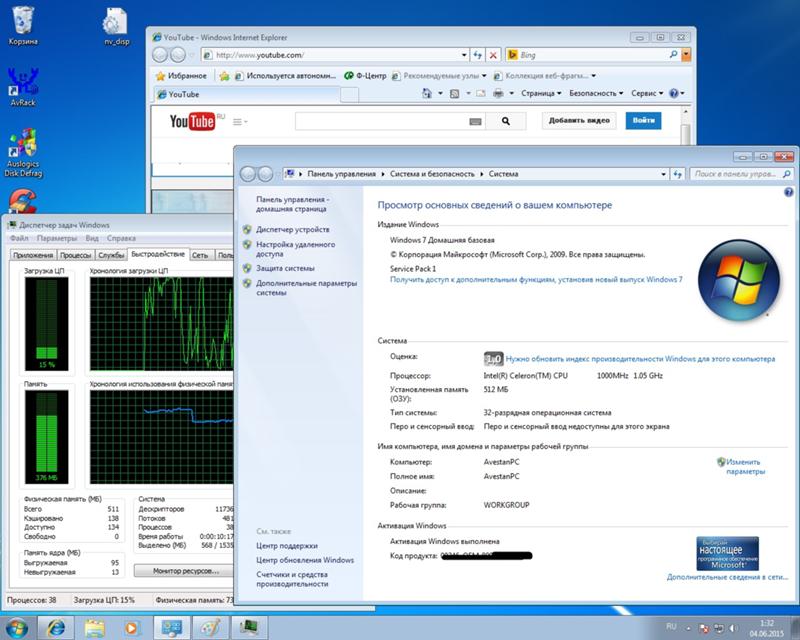Image resolution: width=800 pixels, height=640 pixels.
Task: Launch Auslogics Disk Defrag shortcut
Action: coord(23,153)
